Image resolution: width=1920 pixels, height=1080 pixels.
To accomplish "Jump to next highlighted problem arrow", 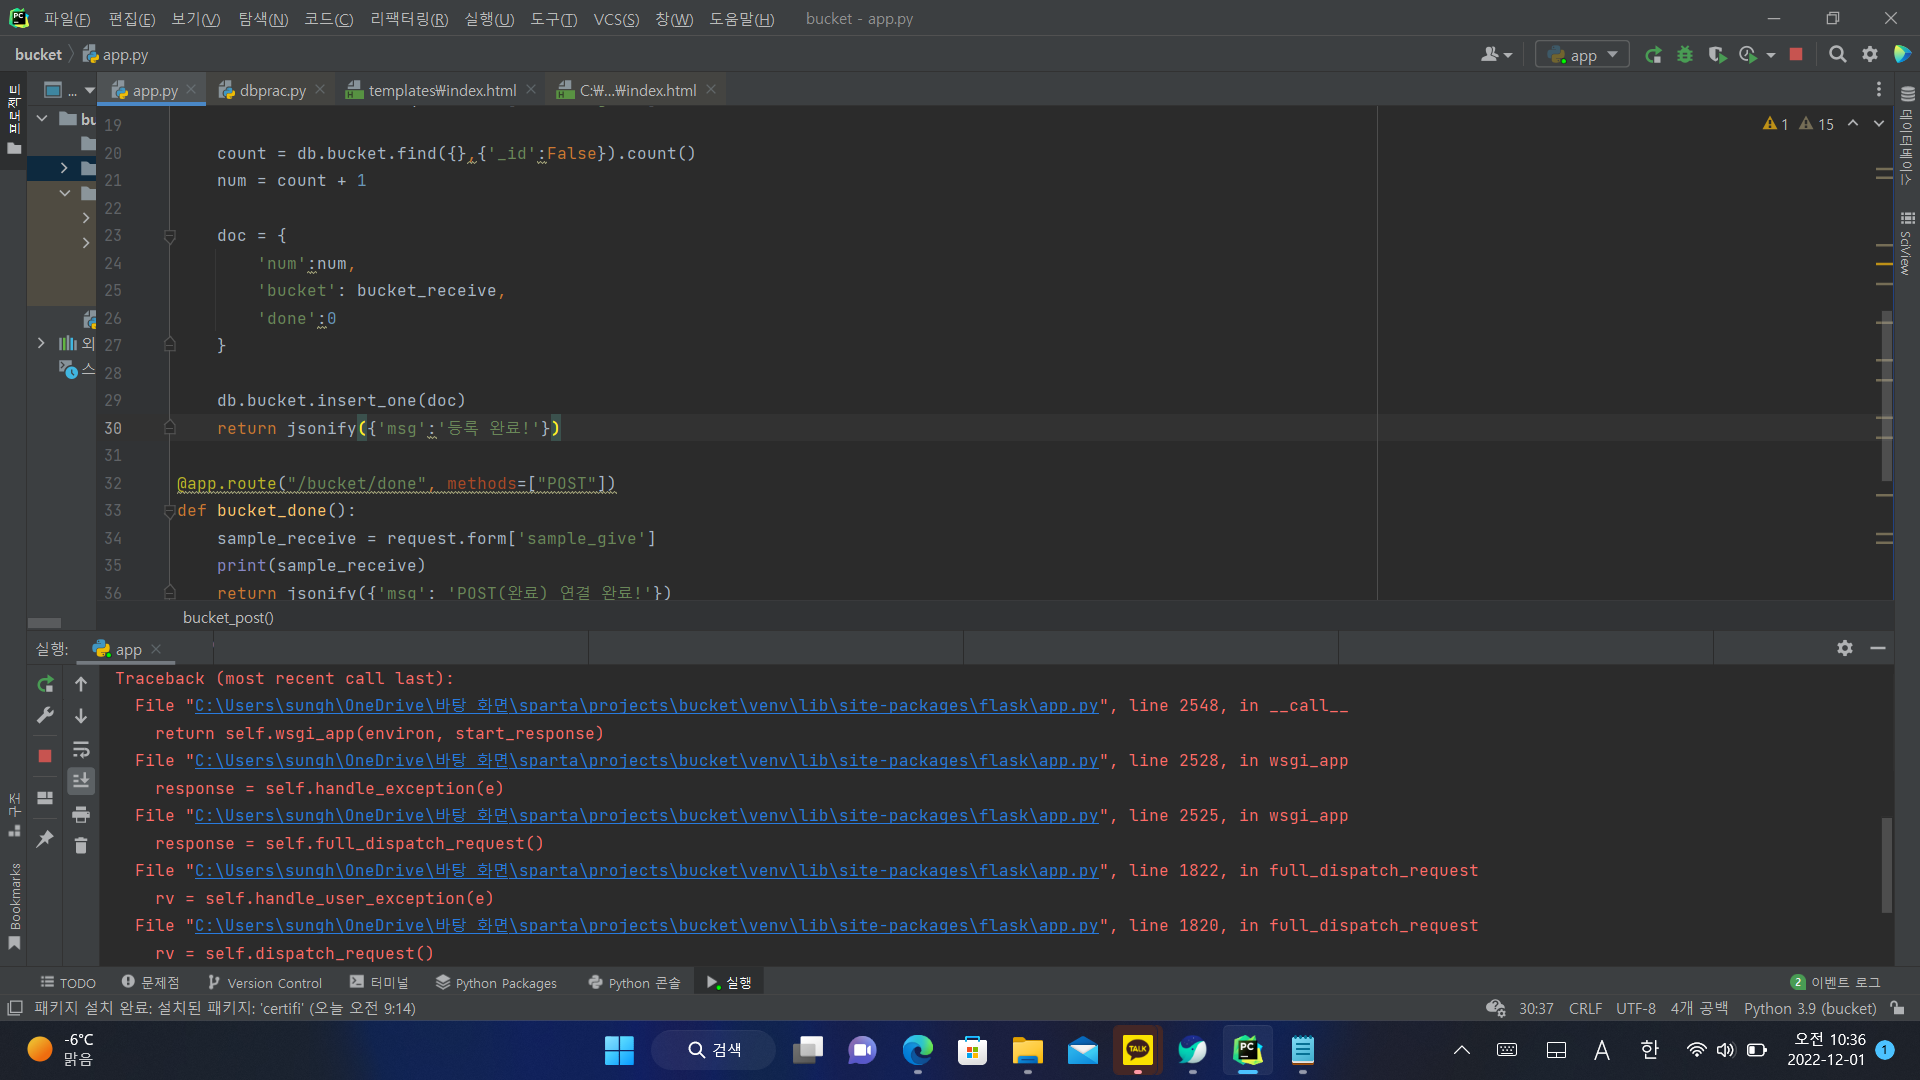I will pyautogui.click(x=1879, y=124).
